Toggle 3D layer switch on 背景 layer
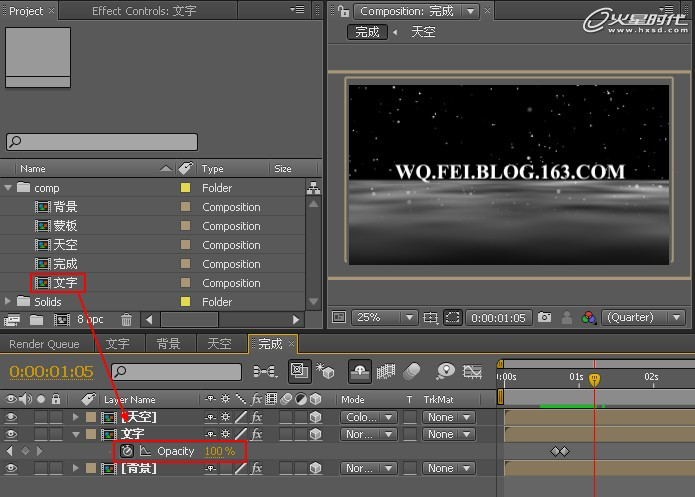Viewport: 695px width, 497px height. tap(315, 468)
